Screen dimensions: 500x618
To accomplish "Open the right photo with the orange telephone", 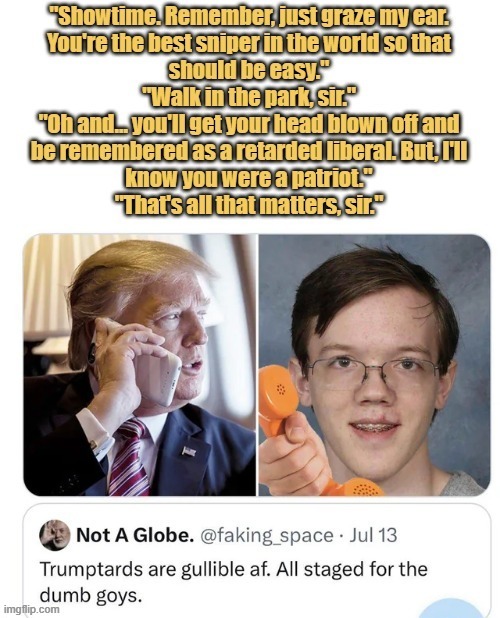I will pos(375,365).
